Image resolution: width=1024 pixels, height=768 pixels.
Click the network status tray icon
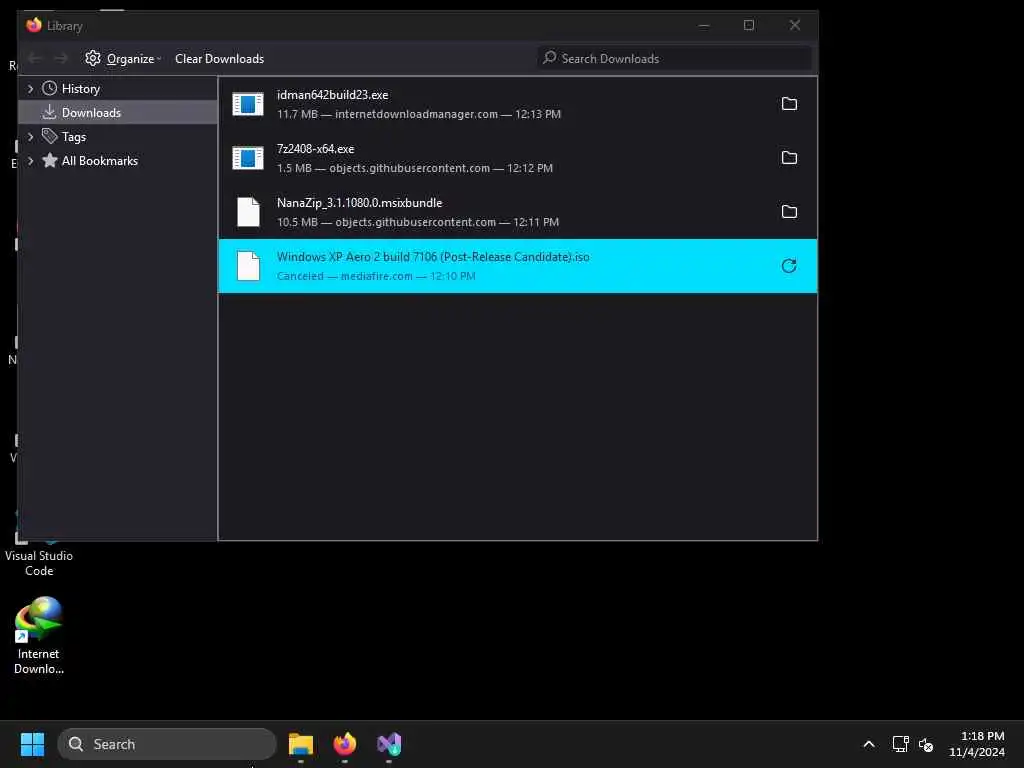[x=901, y=744]
